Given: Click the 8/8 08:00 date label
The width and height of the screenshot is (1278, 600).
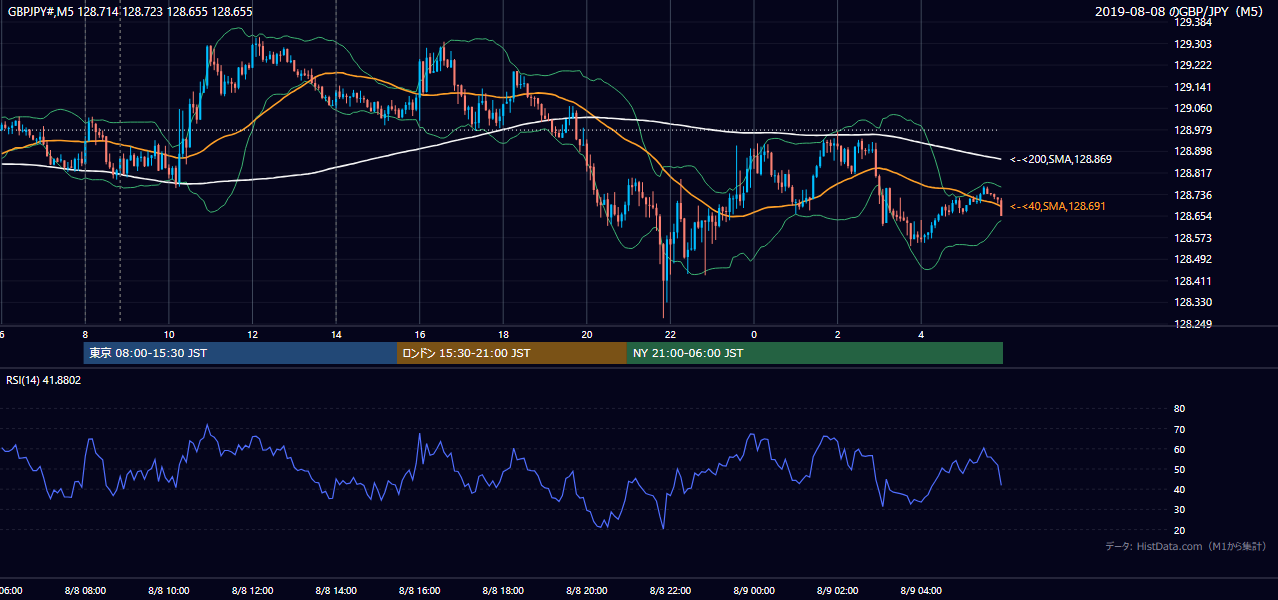Looking at the screenshot, I should click(85, 591).
